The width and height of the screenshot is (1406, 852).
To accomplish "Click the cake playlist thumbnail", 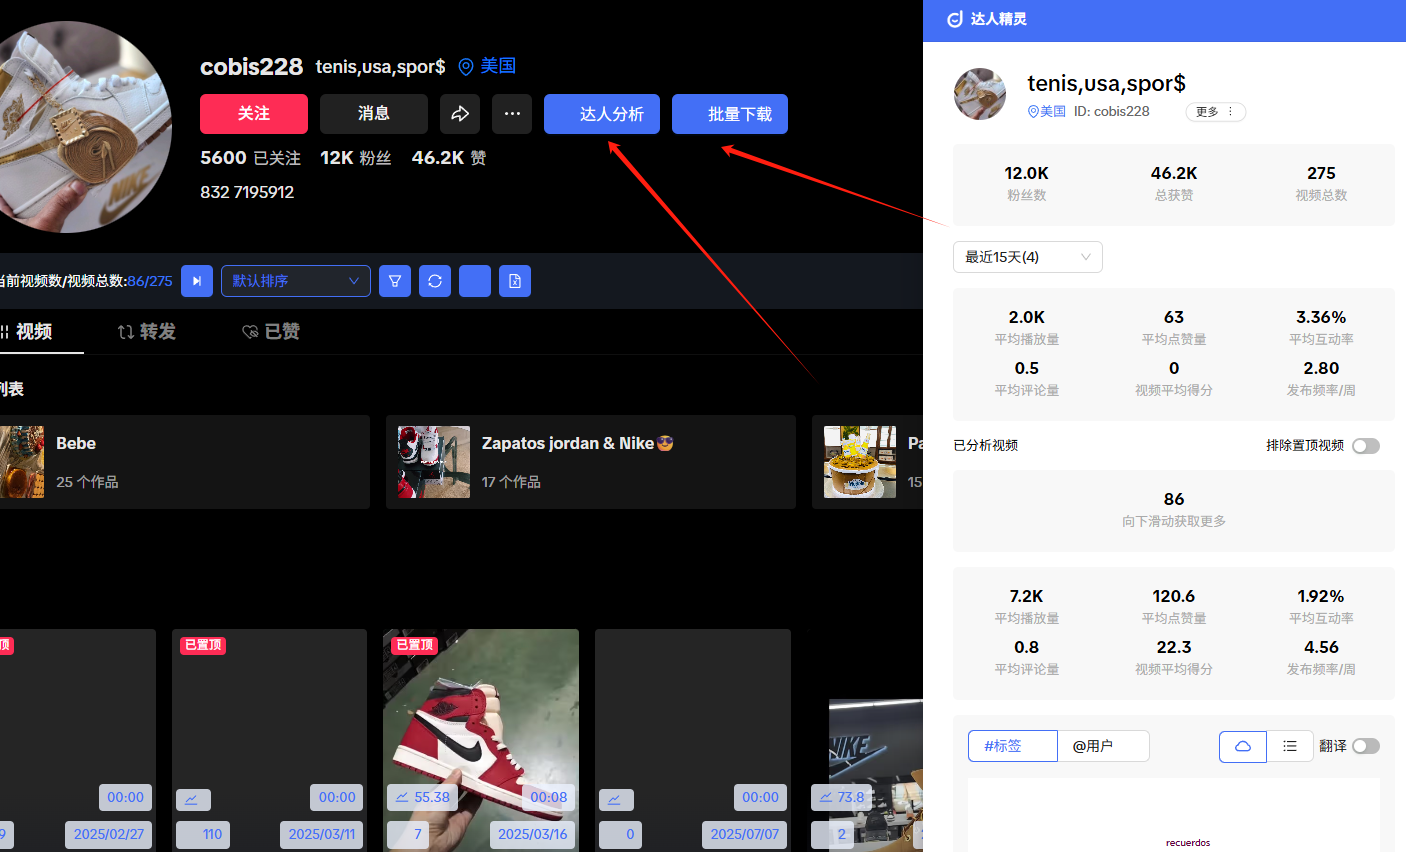I will pos(860,462).
